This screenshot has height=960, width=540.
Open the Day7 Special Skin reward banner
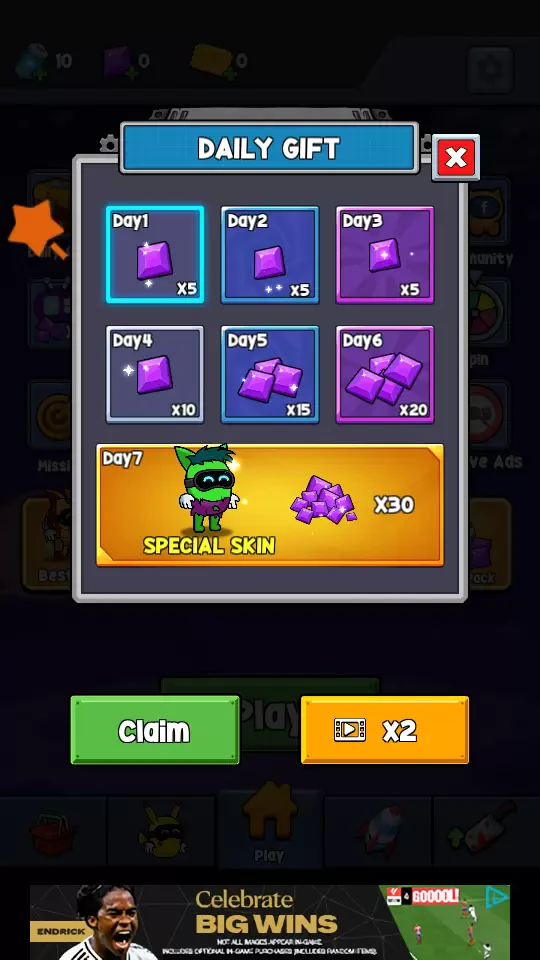270,505
